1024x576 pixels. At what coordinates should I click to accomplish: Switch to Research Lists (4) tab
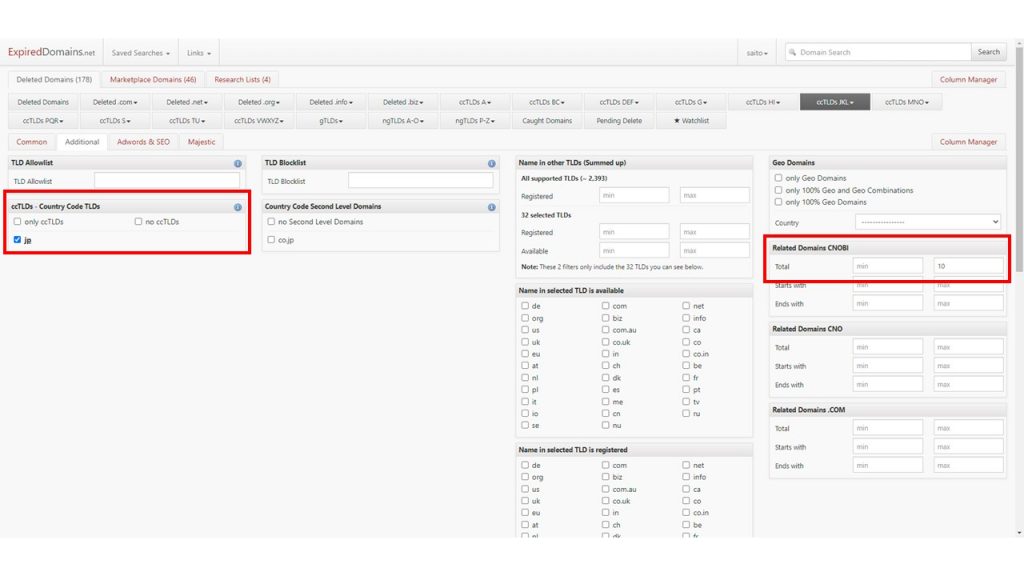pyautogui.click(x=242, y=80)
